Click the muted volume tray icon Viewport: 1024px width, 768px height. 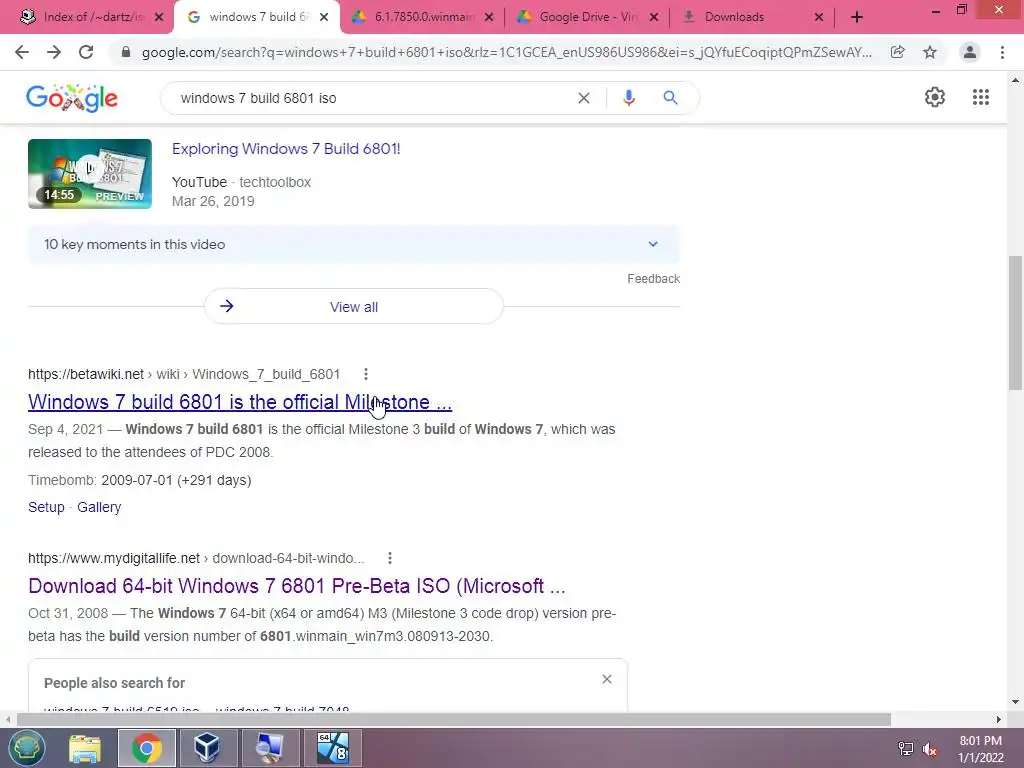coord(930,749)
